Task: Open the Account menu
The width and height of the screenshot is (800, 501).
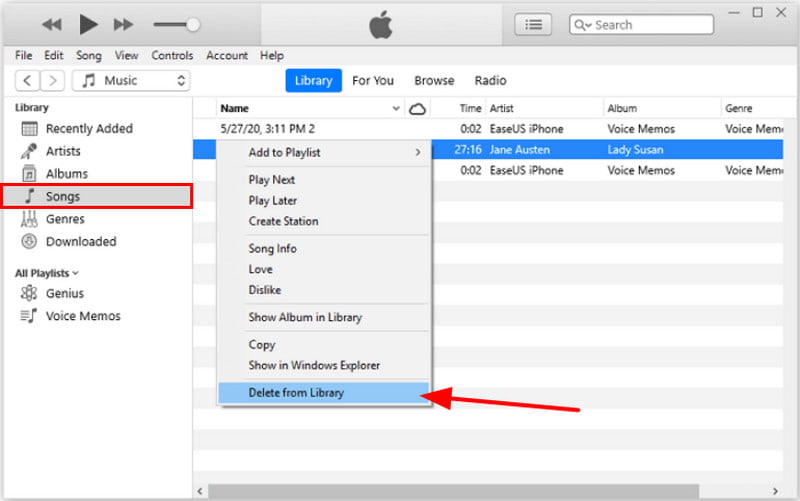Action: coord(227,55)
